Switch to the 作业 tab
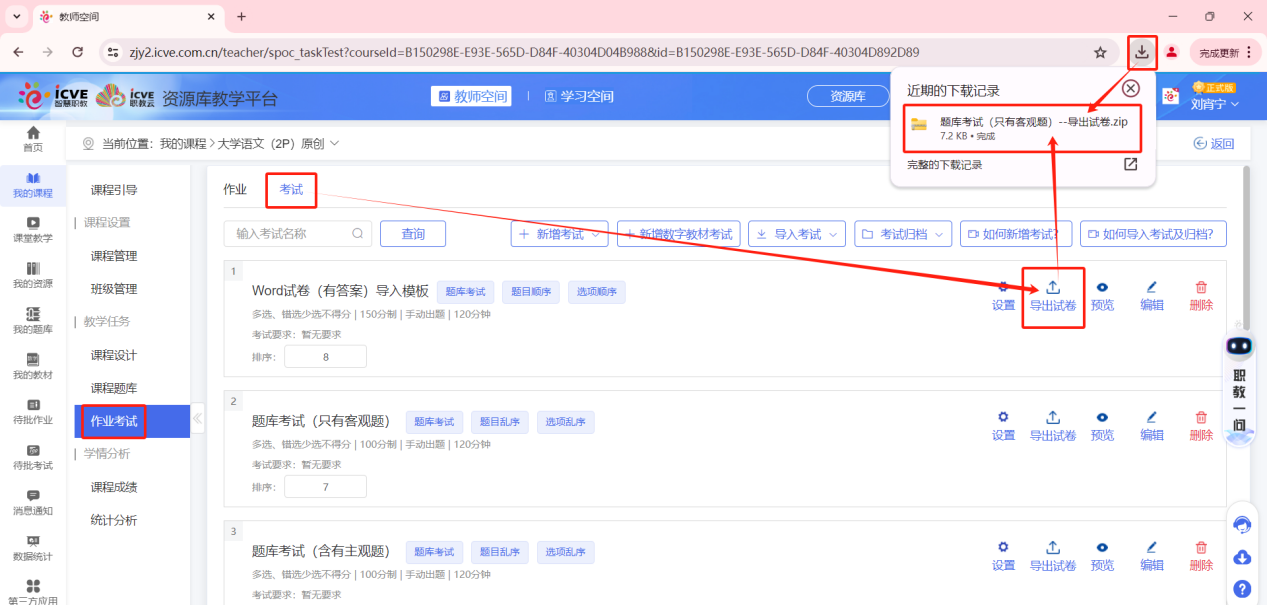Image resolution: width=1267 pixels, height=605 pixels. (x=235, y=188)
